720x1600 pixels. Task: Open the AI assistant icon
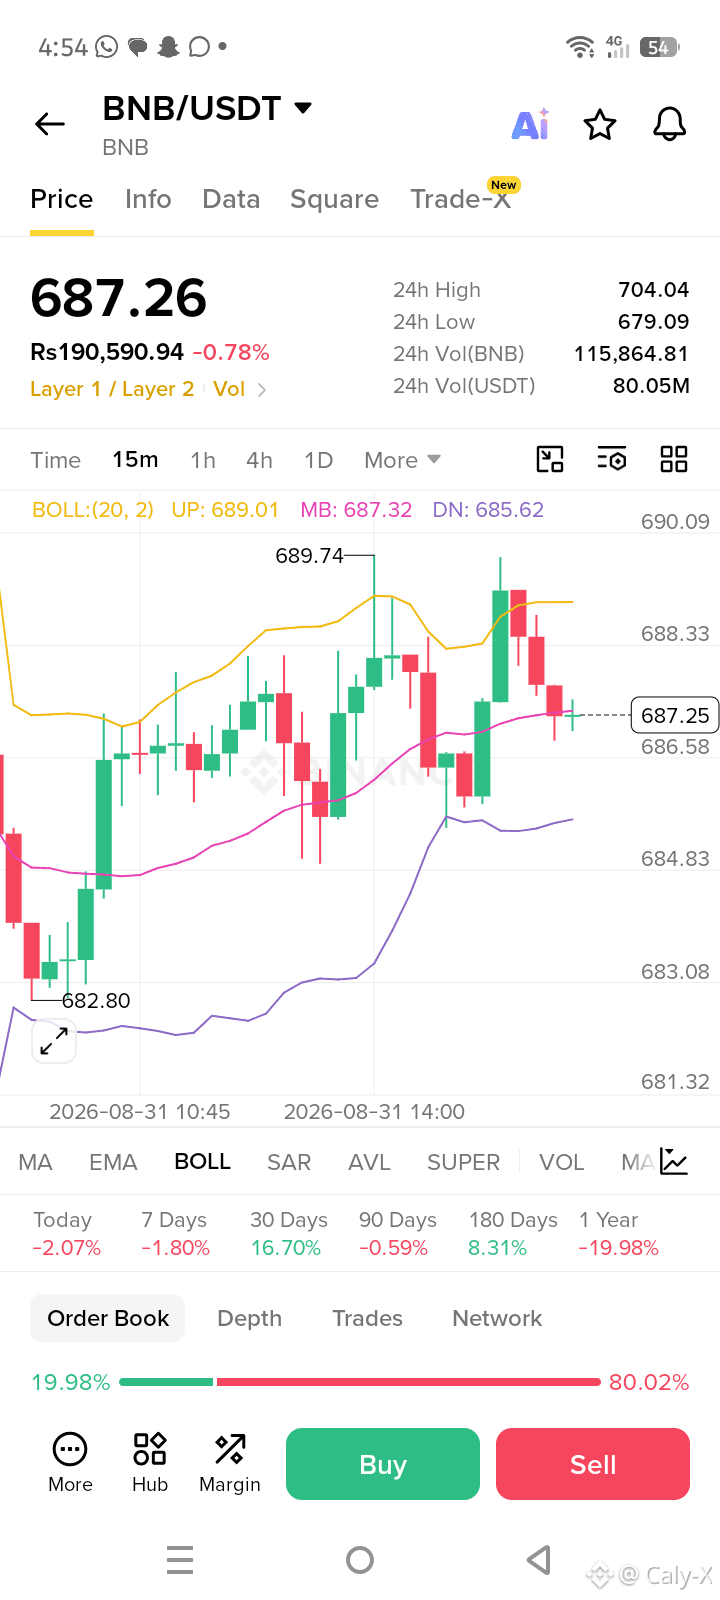click(530, 124)
